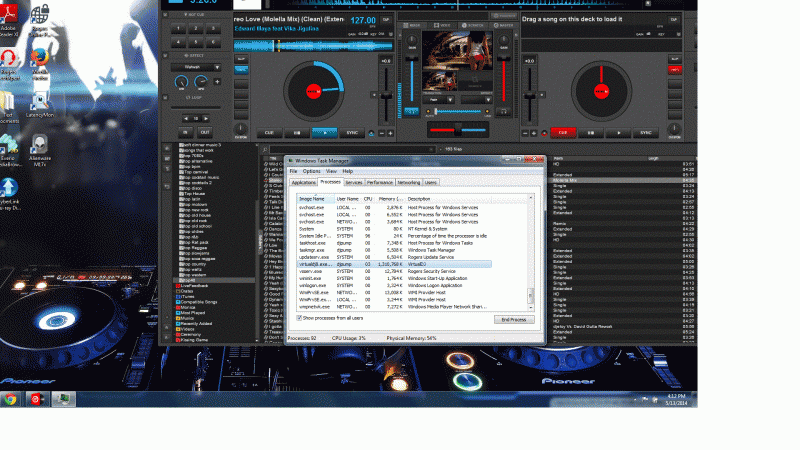Click SYNC on the right deck
This screenshot has height=450, width=800.
(x=645, y=133)
